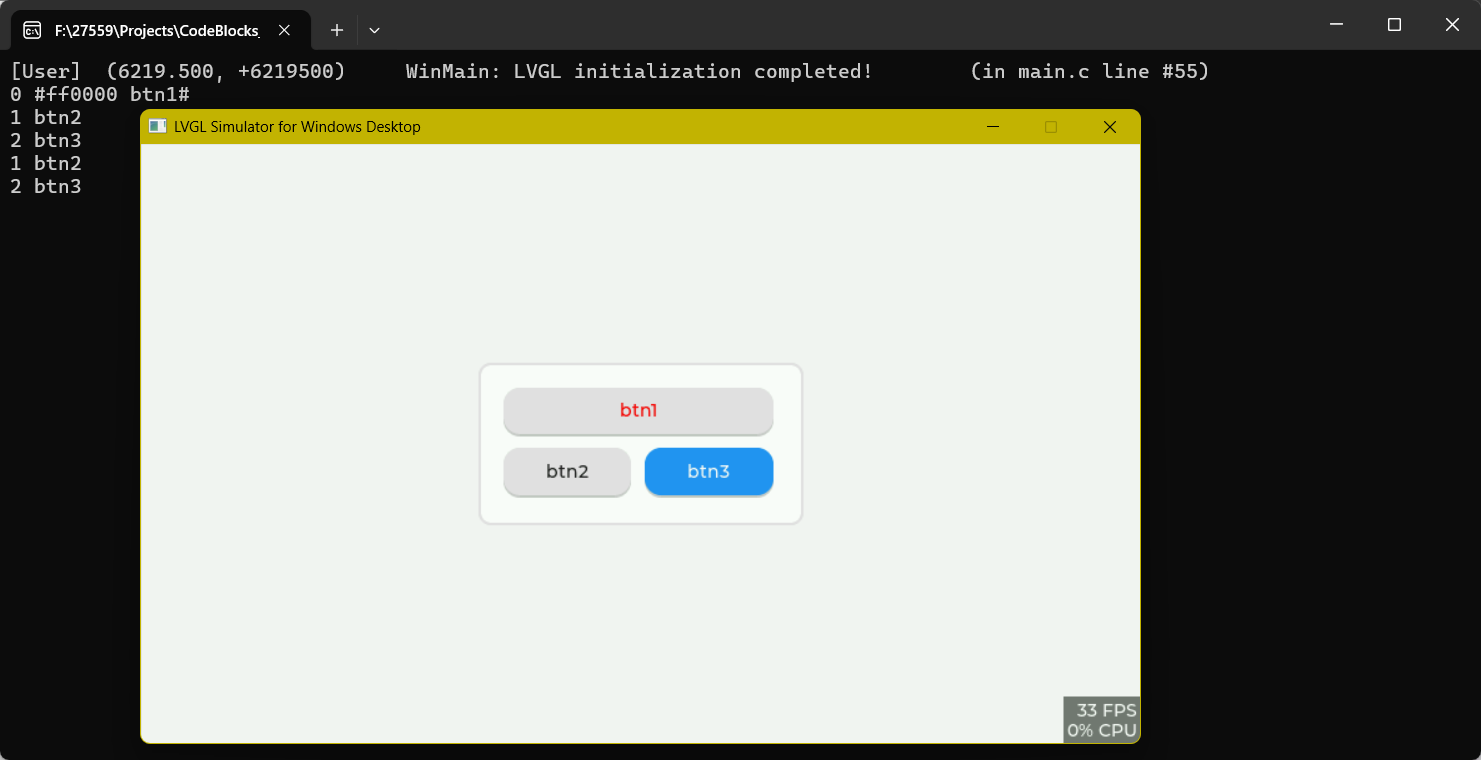Minimize the LVGL Simulator window
Image resolution: width=1481 pixels, height=760 pixels.
[993, 127]
